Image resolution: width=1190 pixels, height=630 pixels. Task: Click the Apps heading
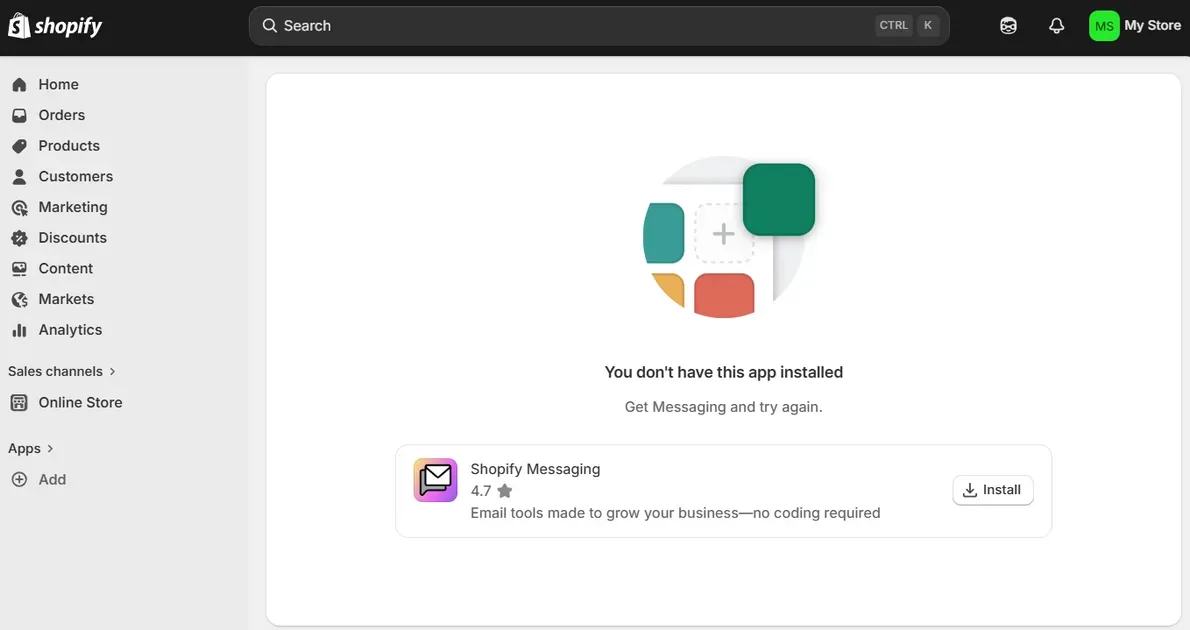[x=24, y=449]
